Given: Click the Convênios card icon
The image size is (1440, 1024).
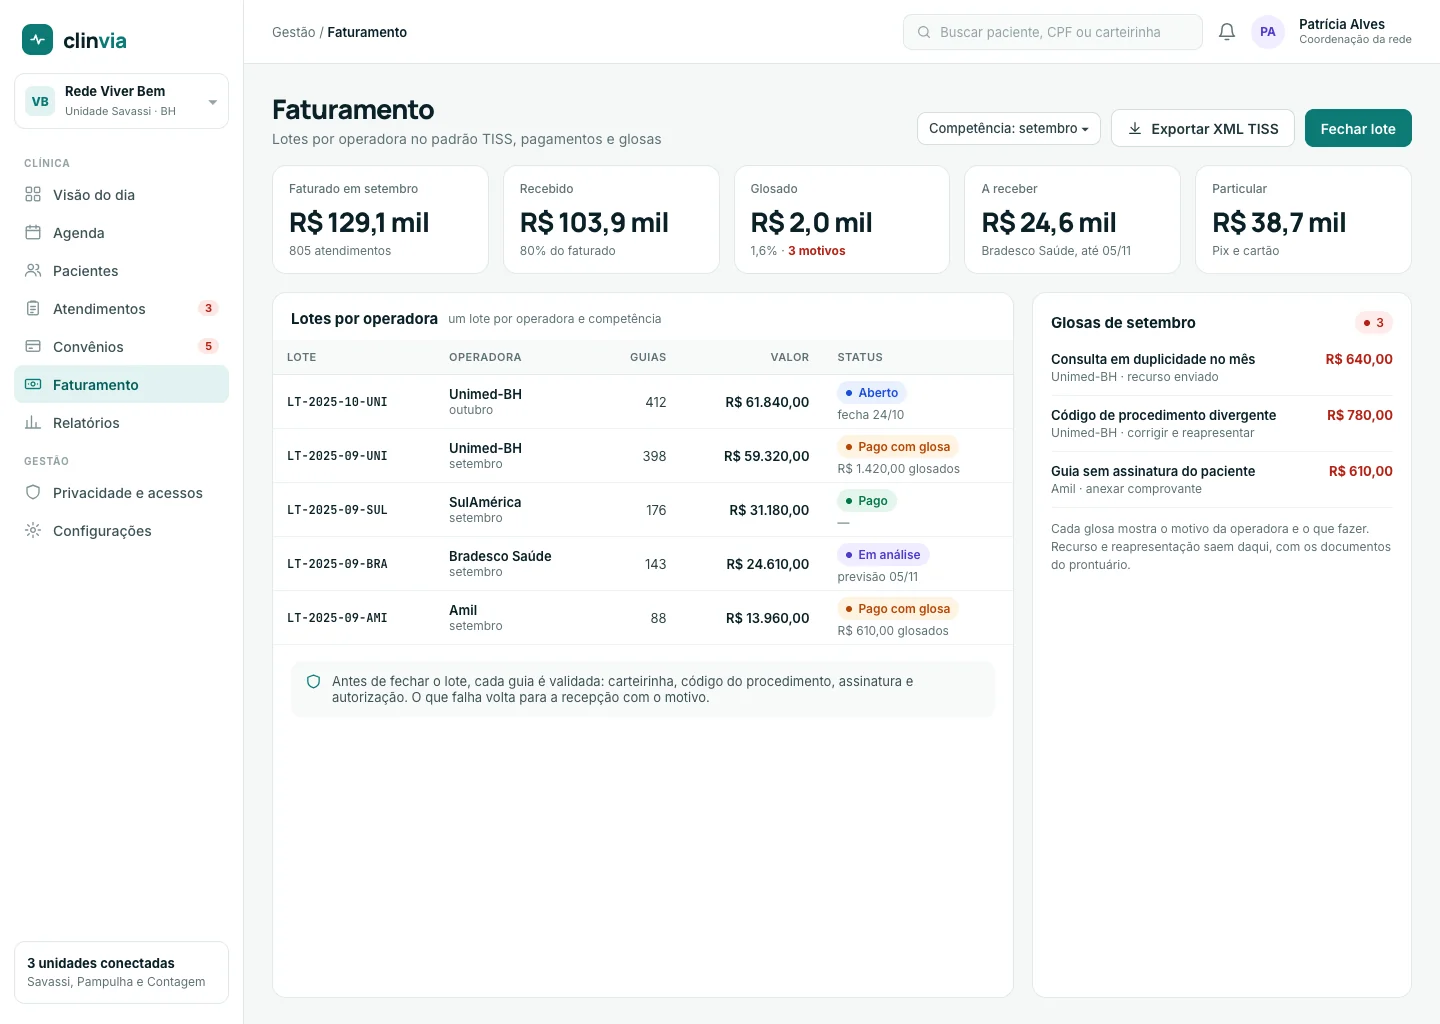Looking at the screenshot, I should coord(33,347).
